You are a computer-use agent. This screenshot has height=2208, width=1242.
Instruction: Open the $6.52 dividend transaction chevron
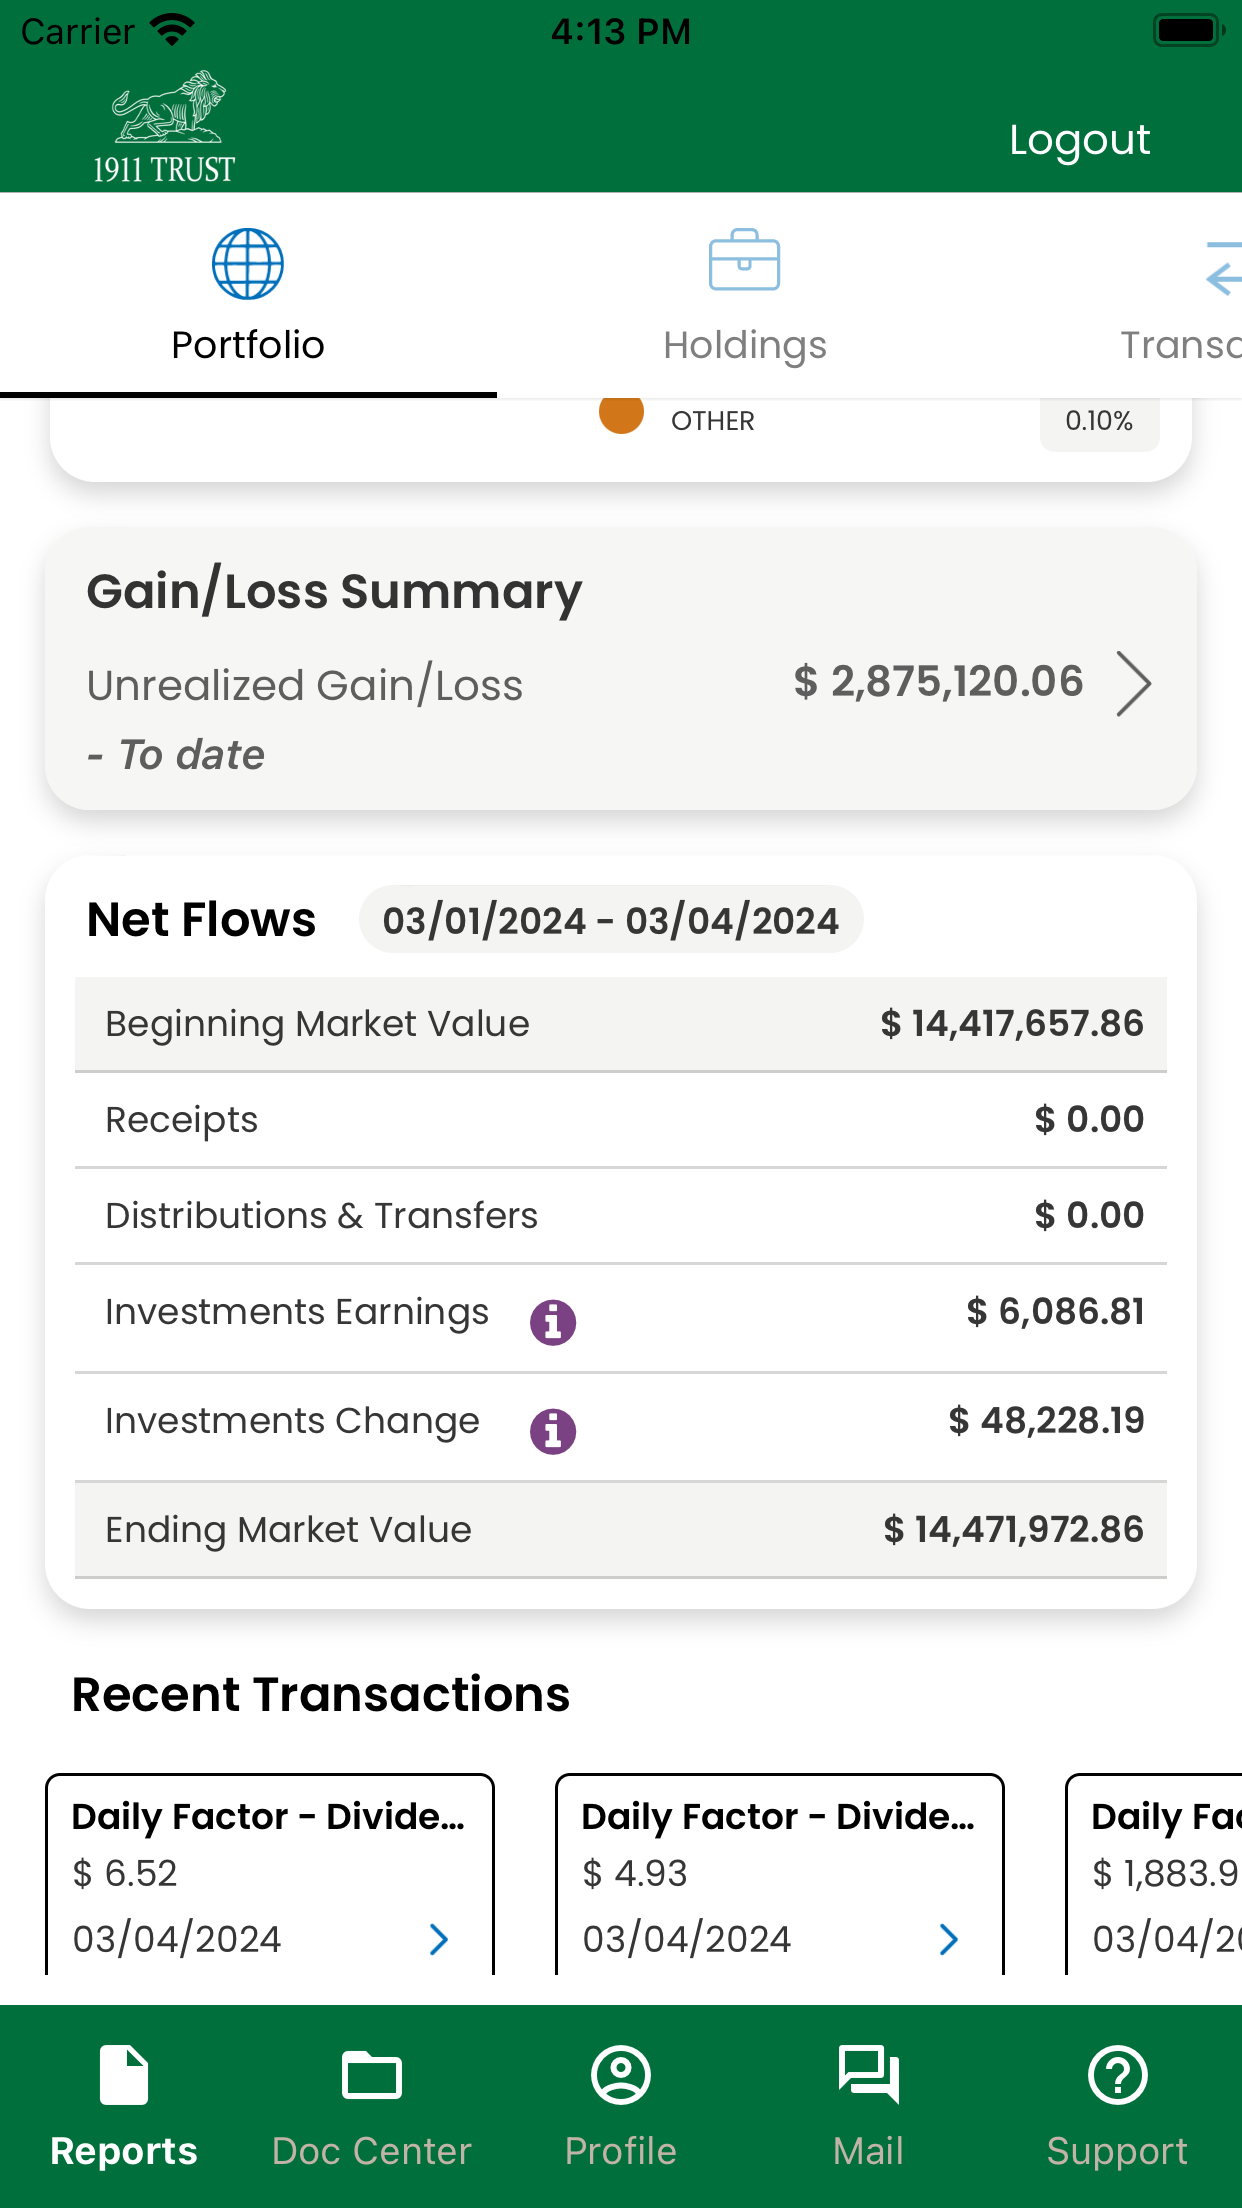point(439,1939)
